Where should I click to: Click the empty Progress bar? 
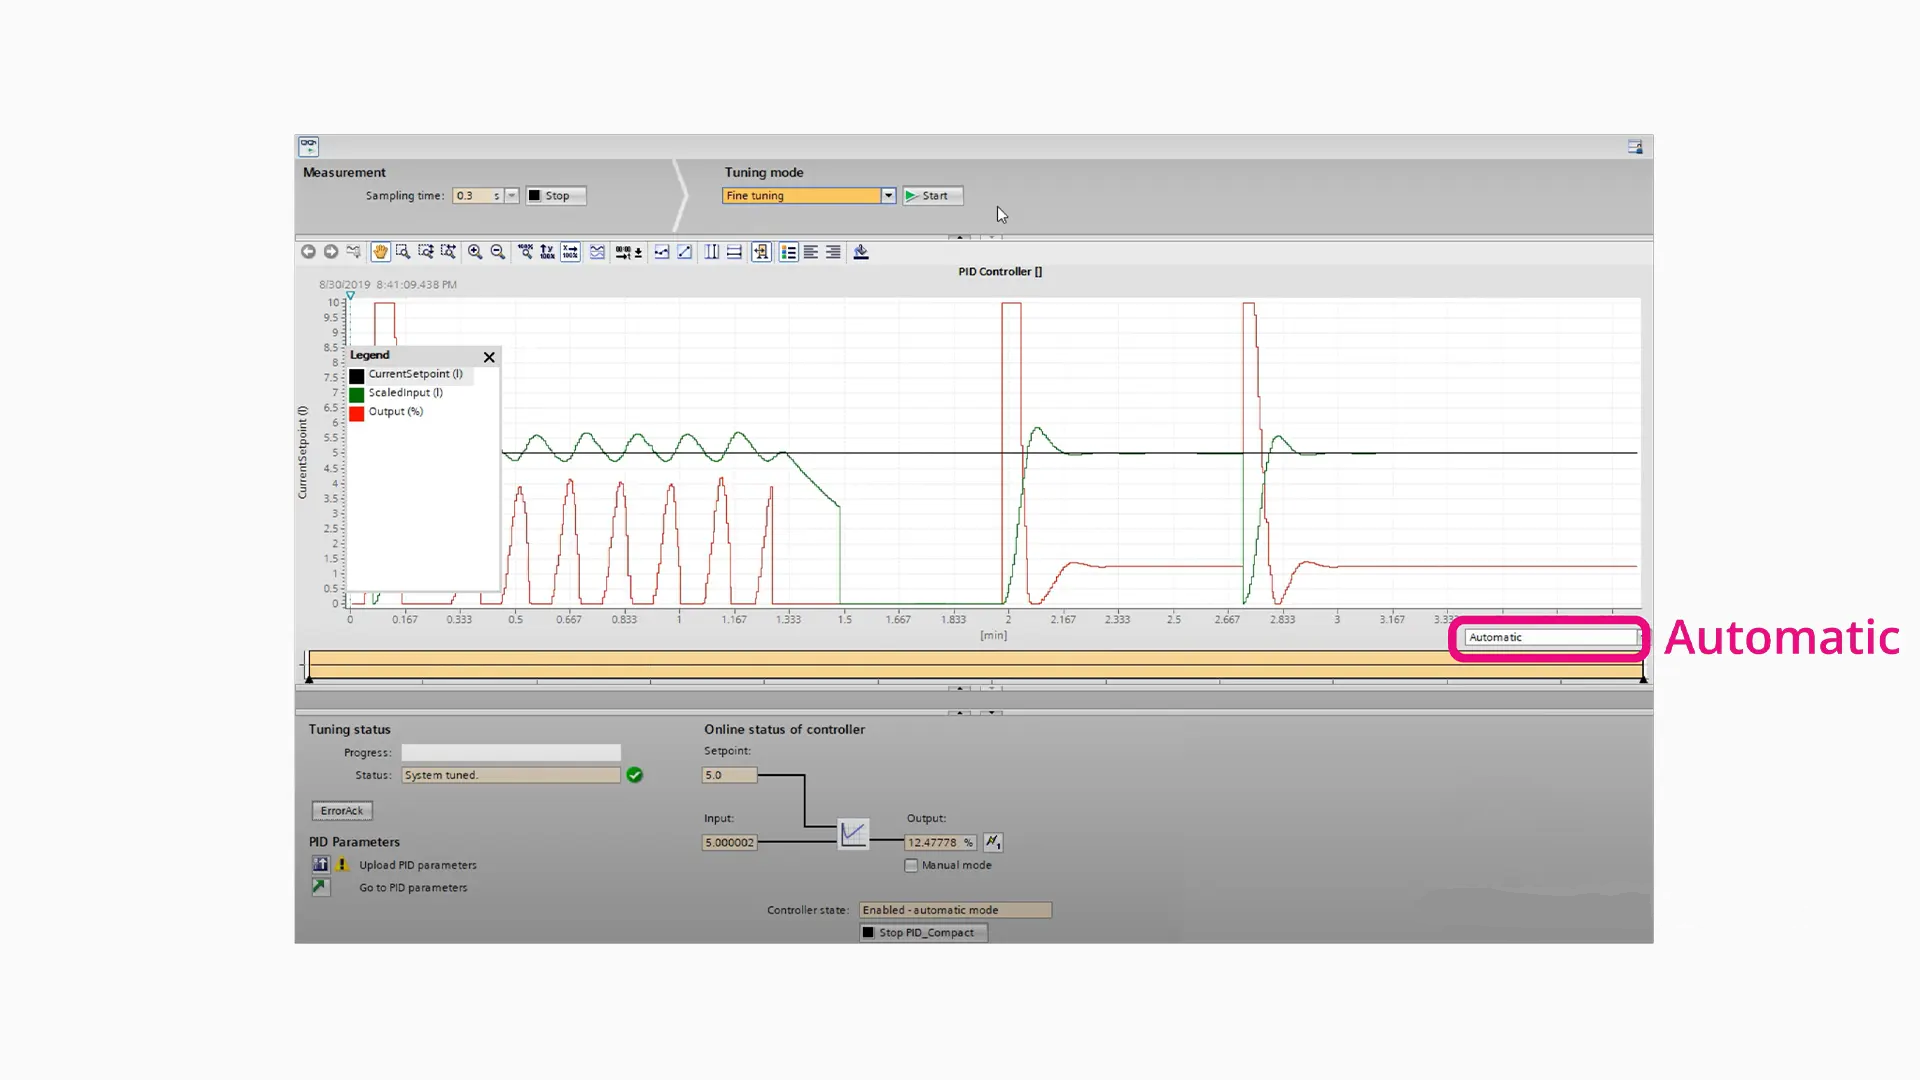coord(511,752)
